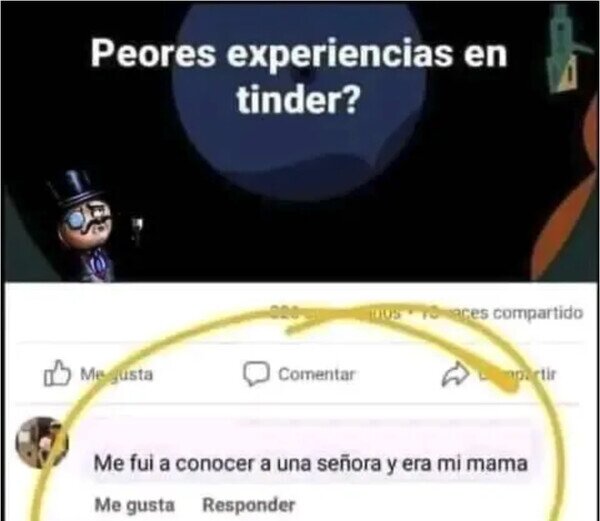This screenshot has height=521, width=600.
Task: Click the Comentar speech bubble icon
Action: (256, 373)
